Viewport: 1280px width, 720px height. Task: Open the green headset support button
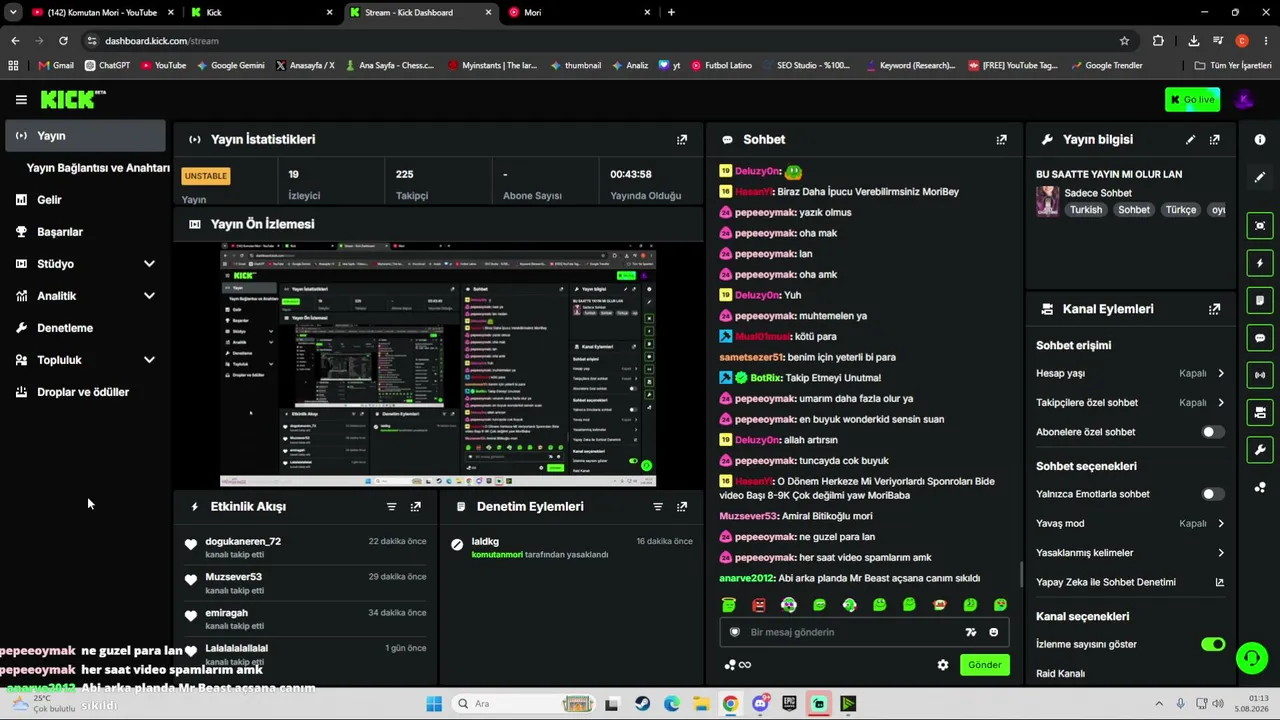click(1251, 657)
